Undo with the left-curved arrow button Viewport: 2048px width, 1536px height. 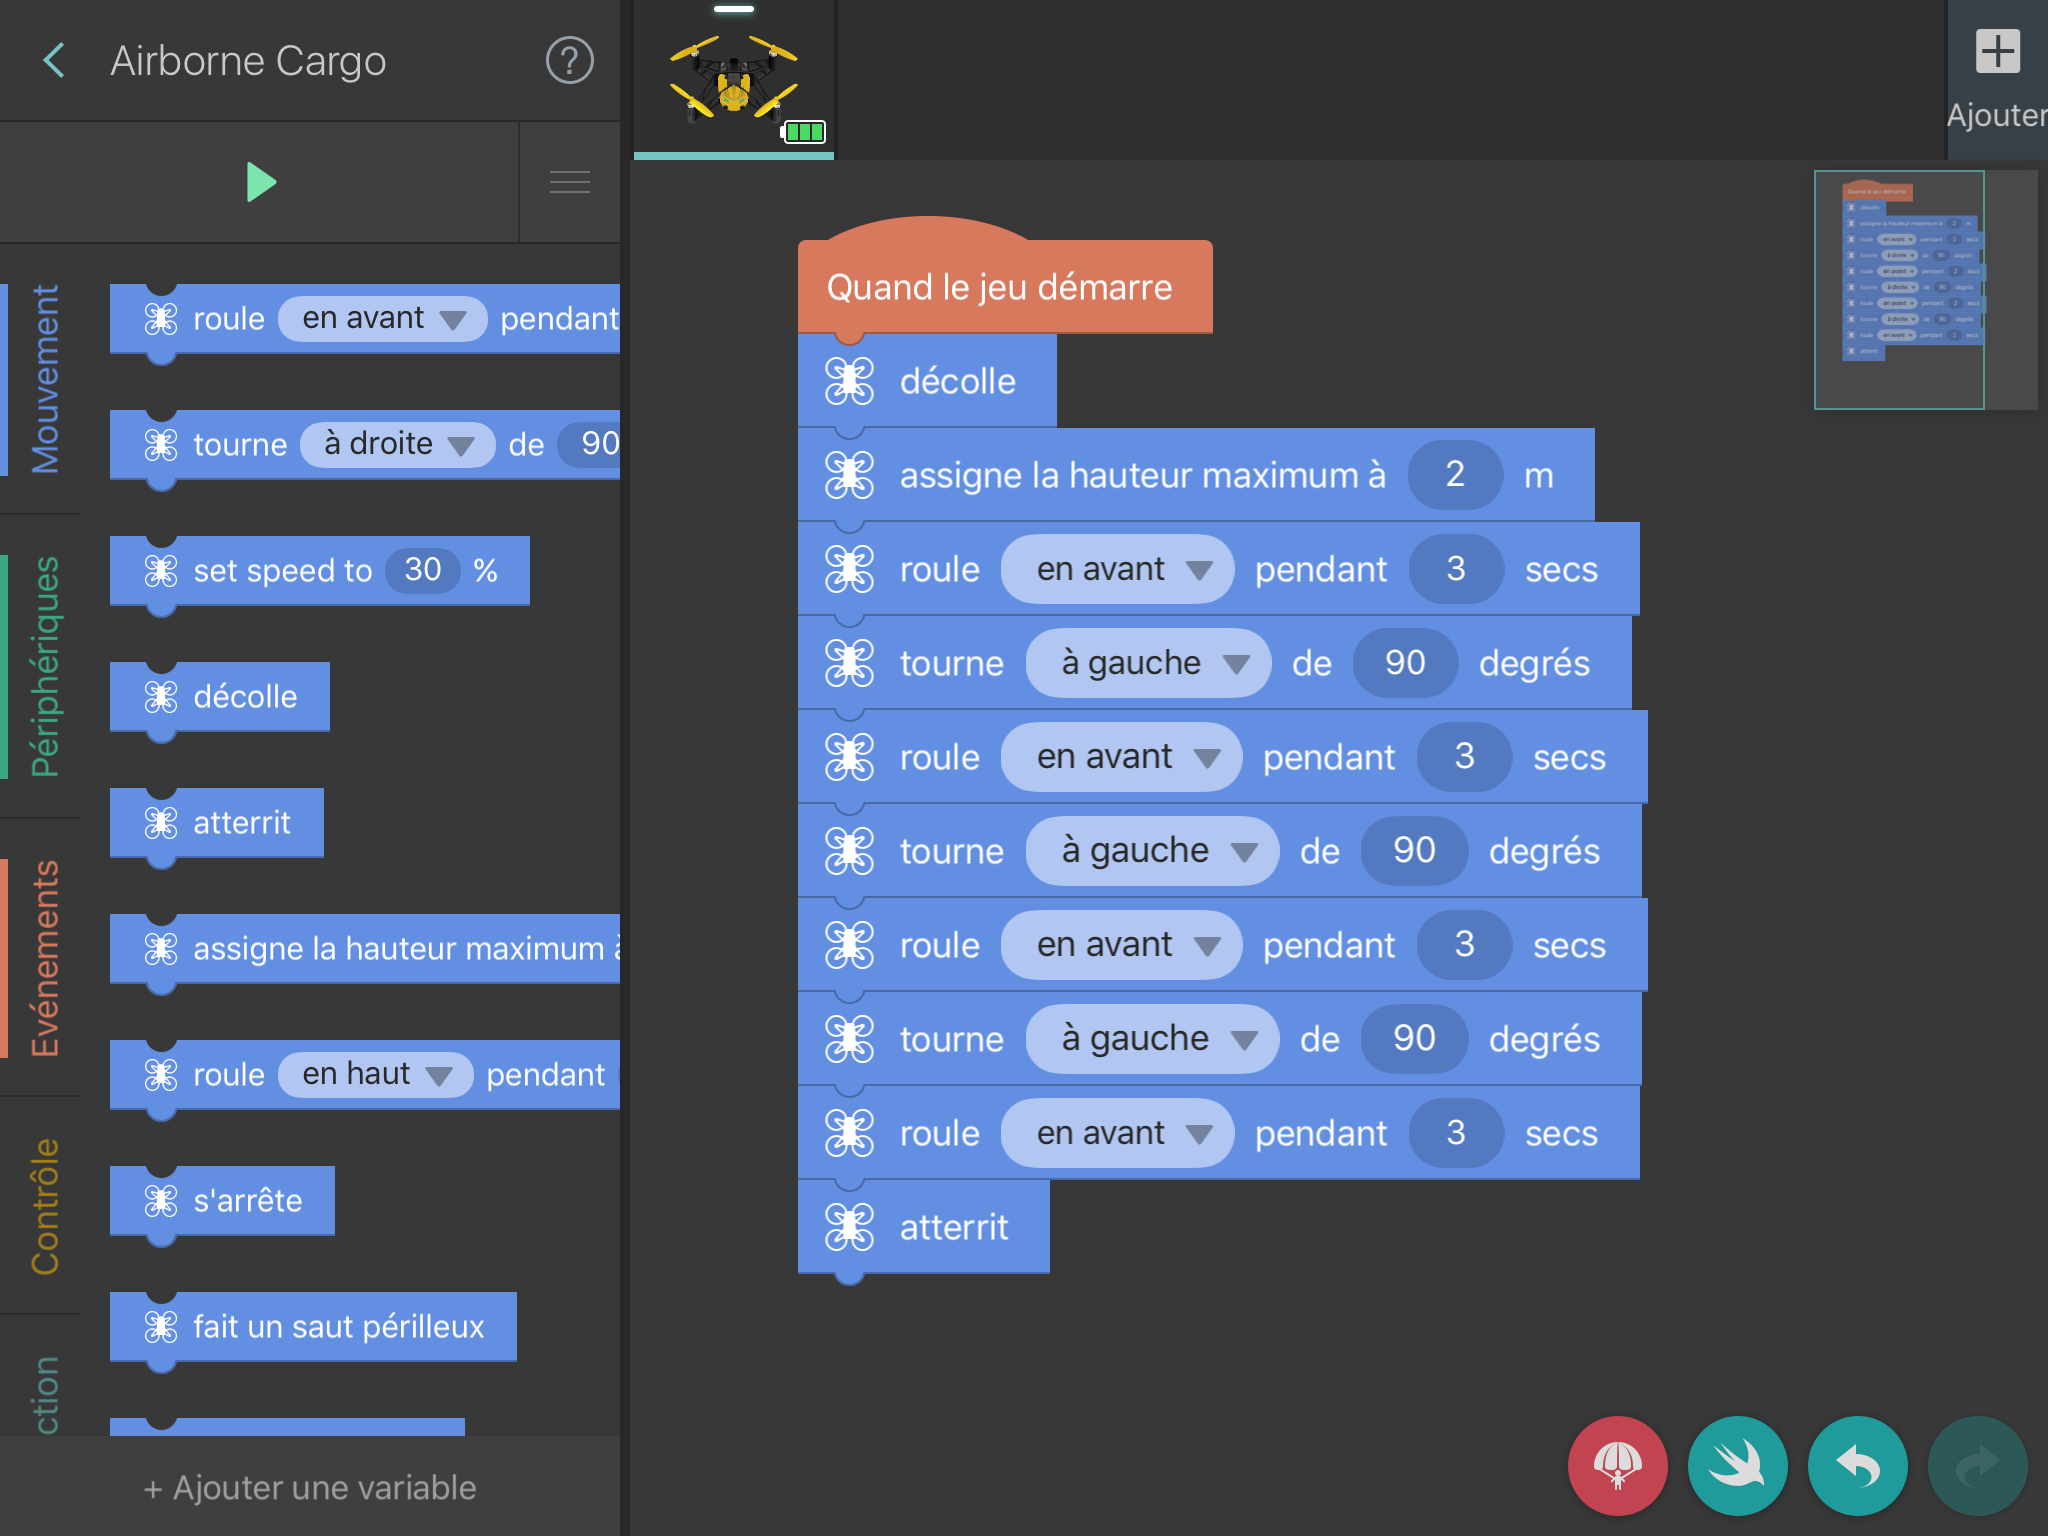point(1857,1465)
